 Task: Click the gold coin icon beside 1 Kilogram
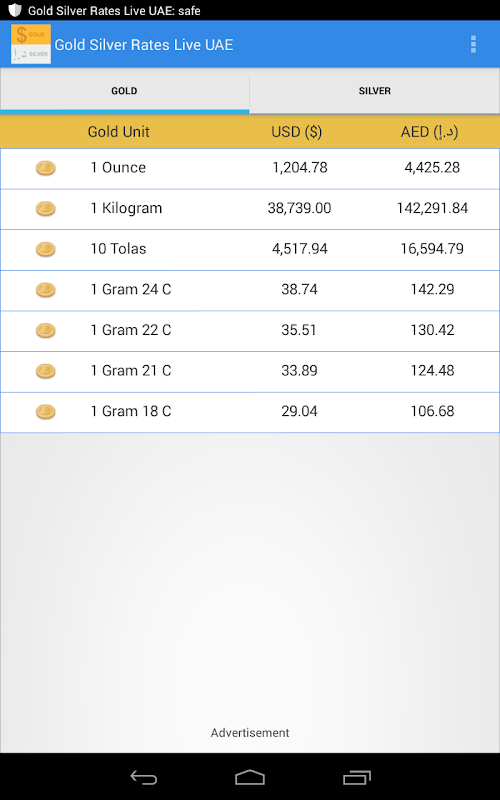tap(45, 209)
